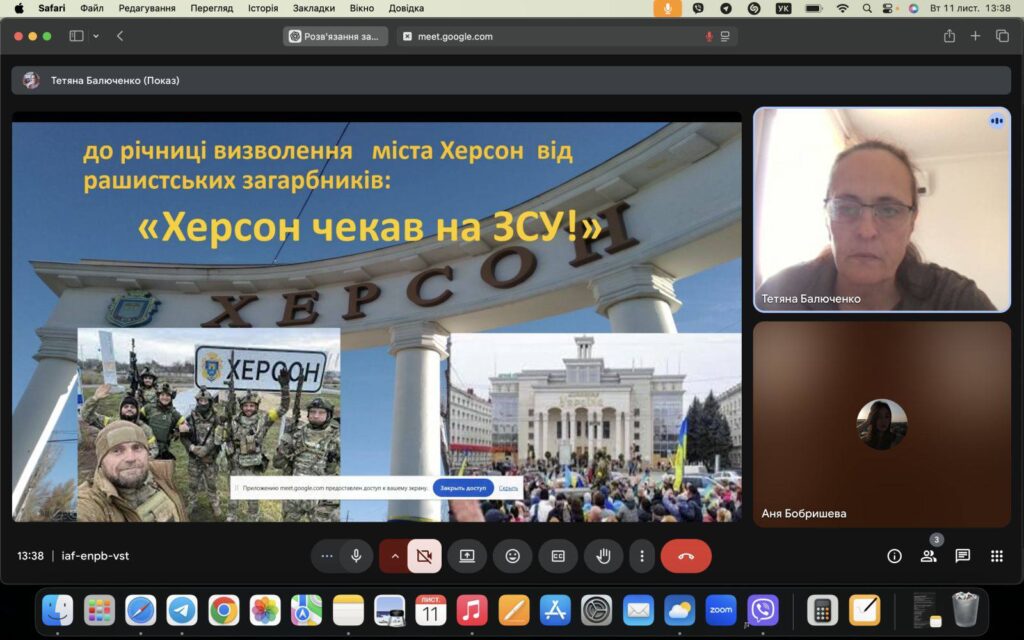
Task: Show the participants list
Action: [929, 556]
